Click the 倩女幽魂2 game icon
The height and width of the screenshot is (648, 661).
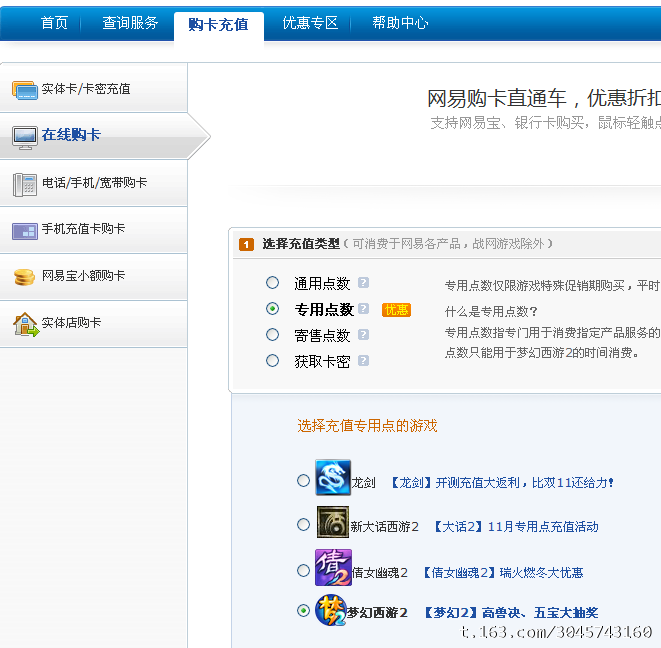pos(333,567)
